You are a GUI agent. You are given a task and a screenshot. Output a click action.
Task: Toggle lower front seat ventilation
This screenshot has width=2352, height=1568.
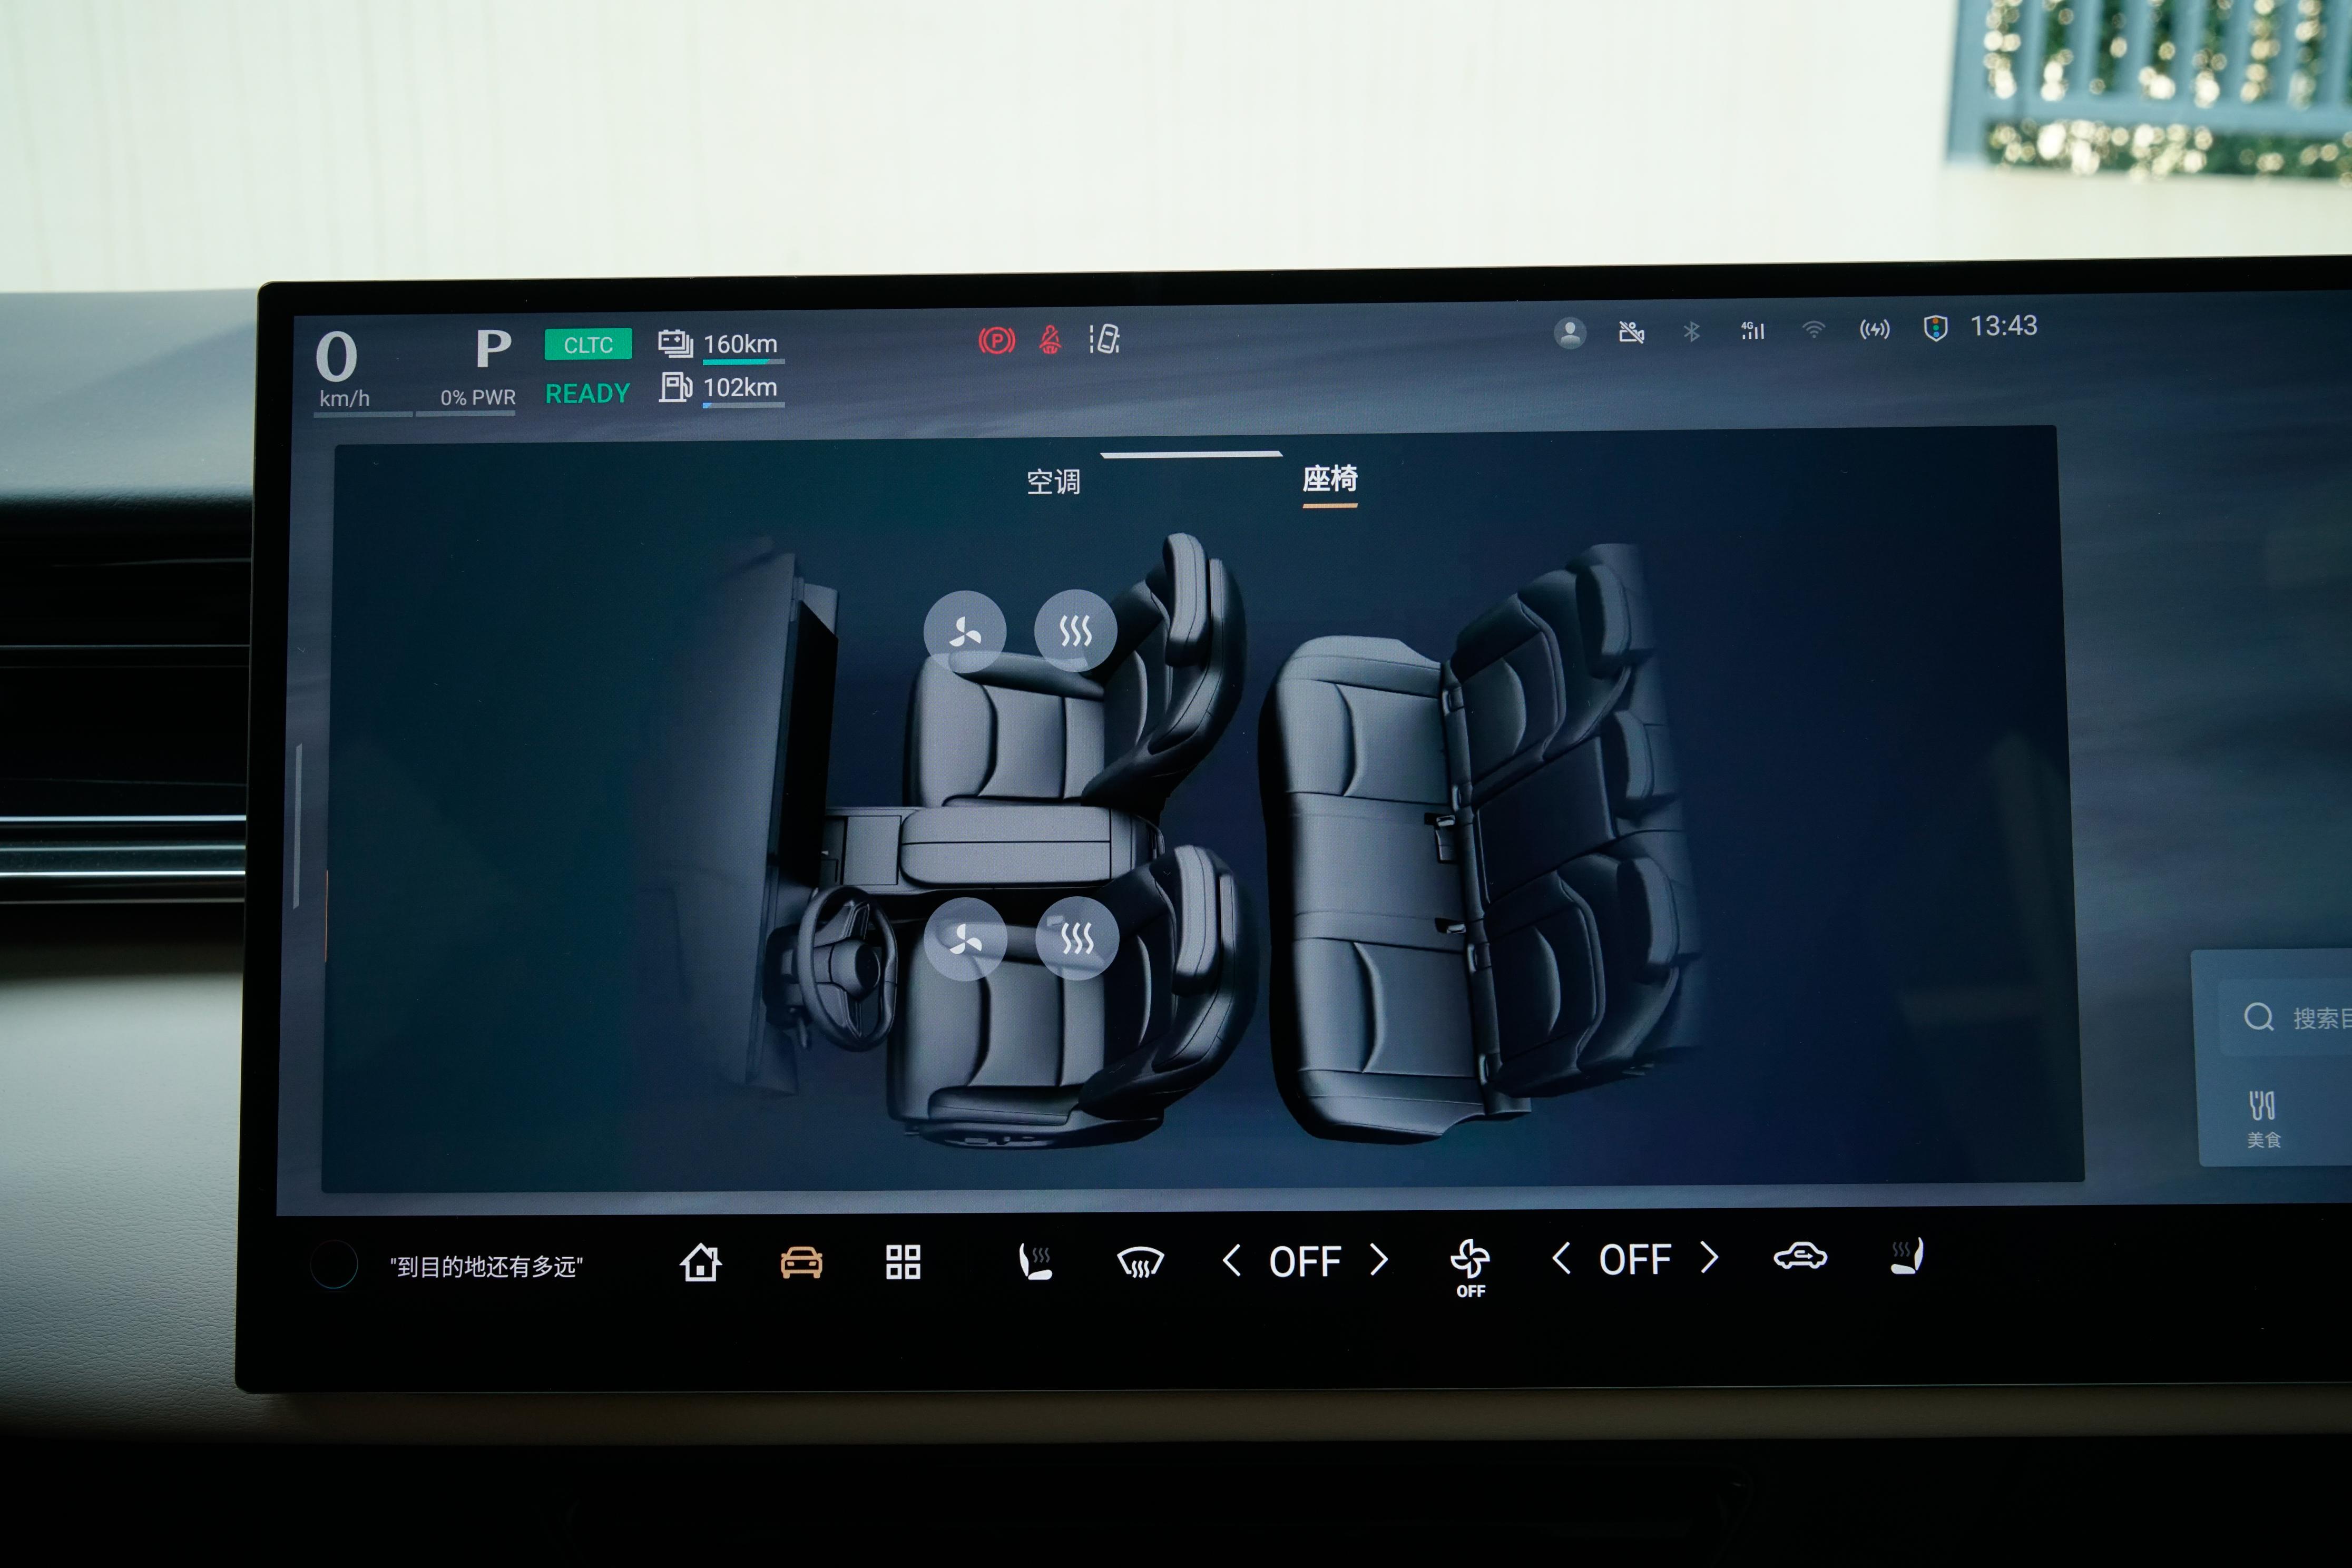(x=965, y=939)
